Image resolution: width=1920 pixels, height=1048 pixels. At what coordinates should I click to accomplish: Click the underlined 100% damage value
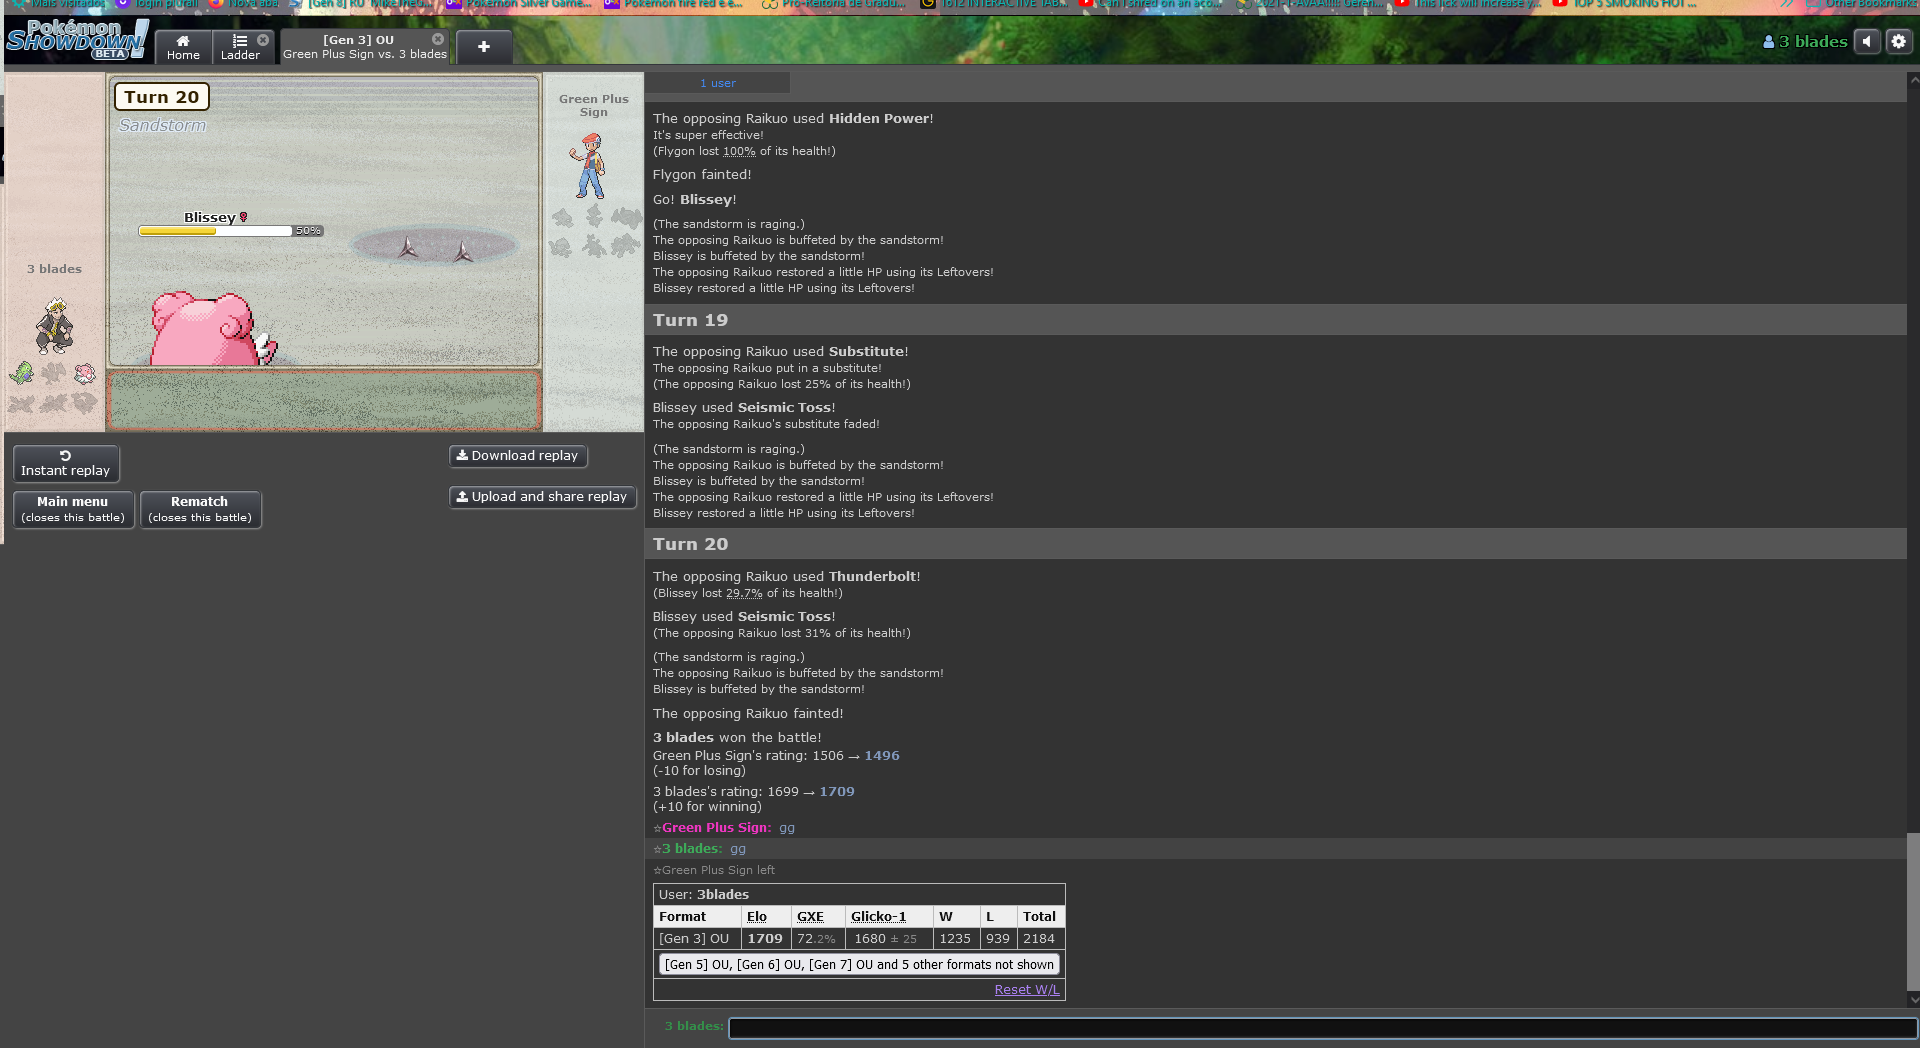point(739,151)
